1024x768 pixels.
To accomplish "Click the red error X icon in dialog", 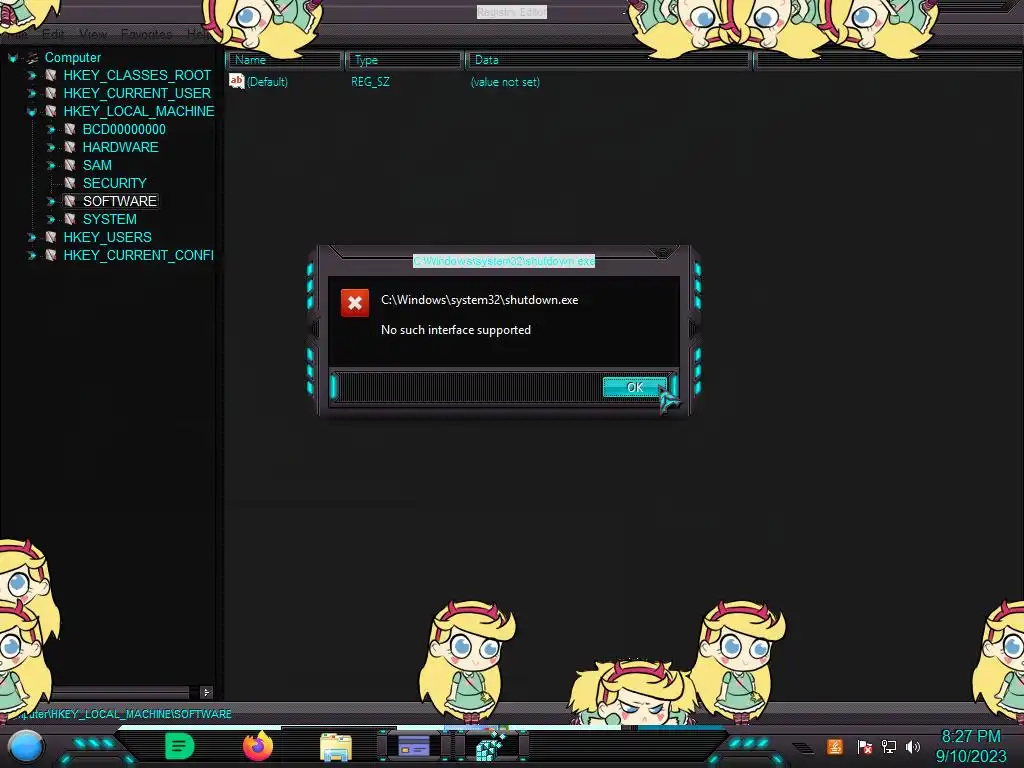I will click(x=355, y=303).
